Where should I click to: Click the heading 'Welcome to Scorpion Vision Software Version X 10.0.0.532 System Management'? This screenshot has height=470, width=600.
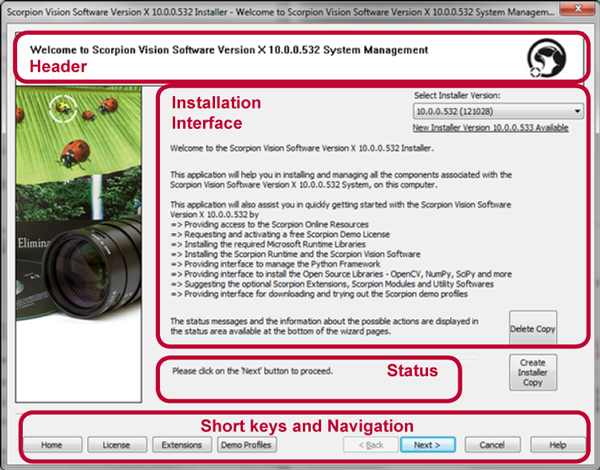[x=229, y=50]
